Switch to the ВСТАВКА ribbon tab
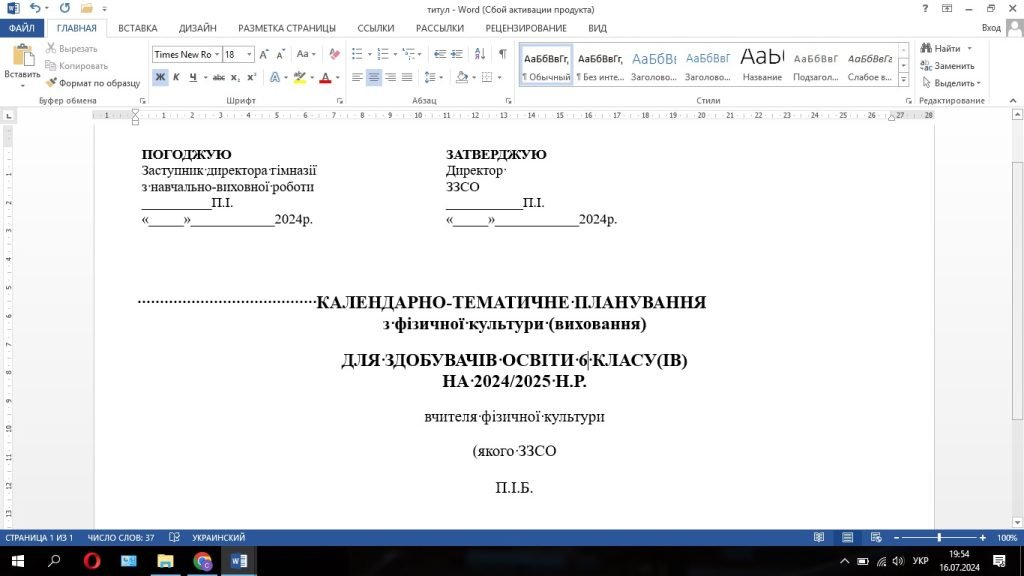Viewport: 1024px width, 576px height. [x=138, y=28]
